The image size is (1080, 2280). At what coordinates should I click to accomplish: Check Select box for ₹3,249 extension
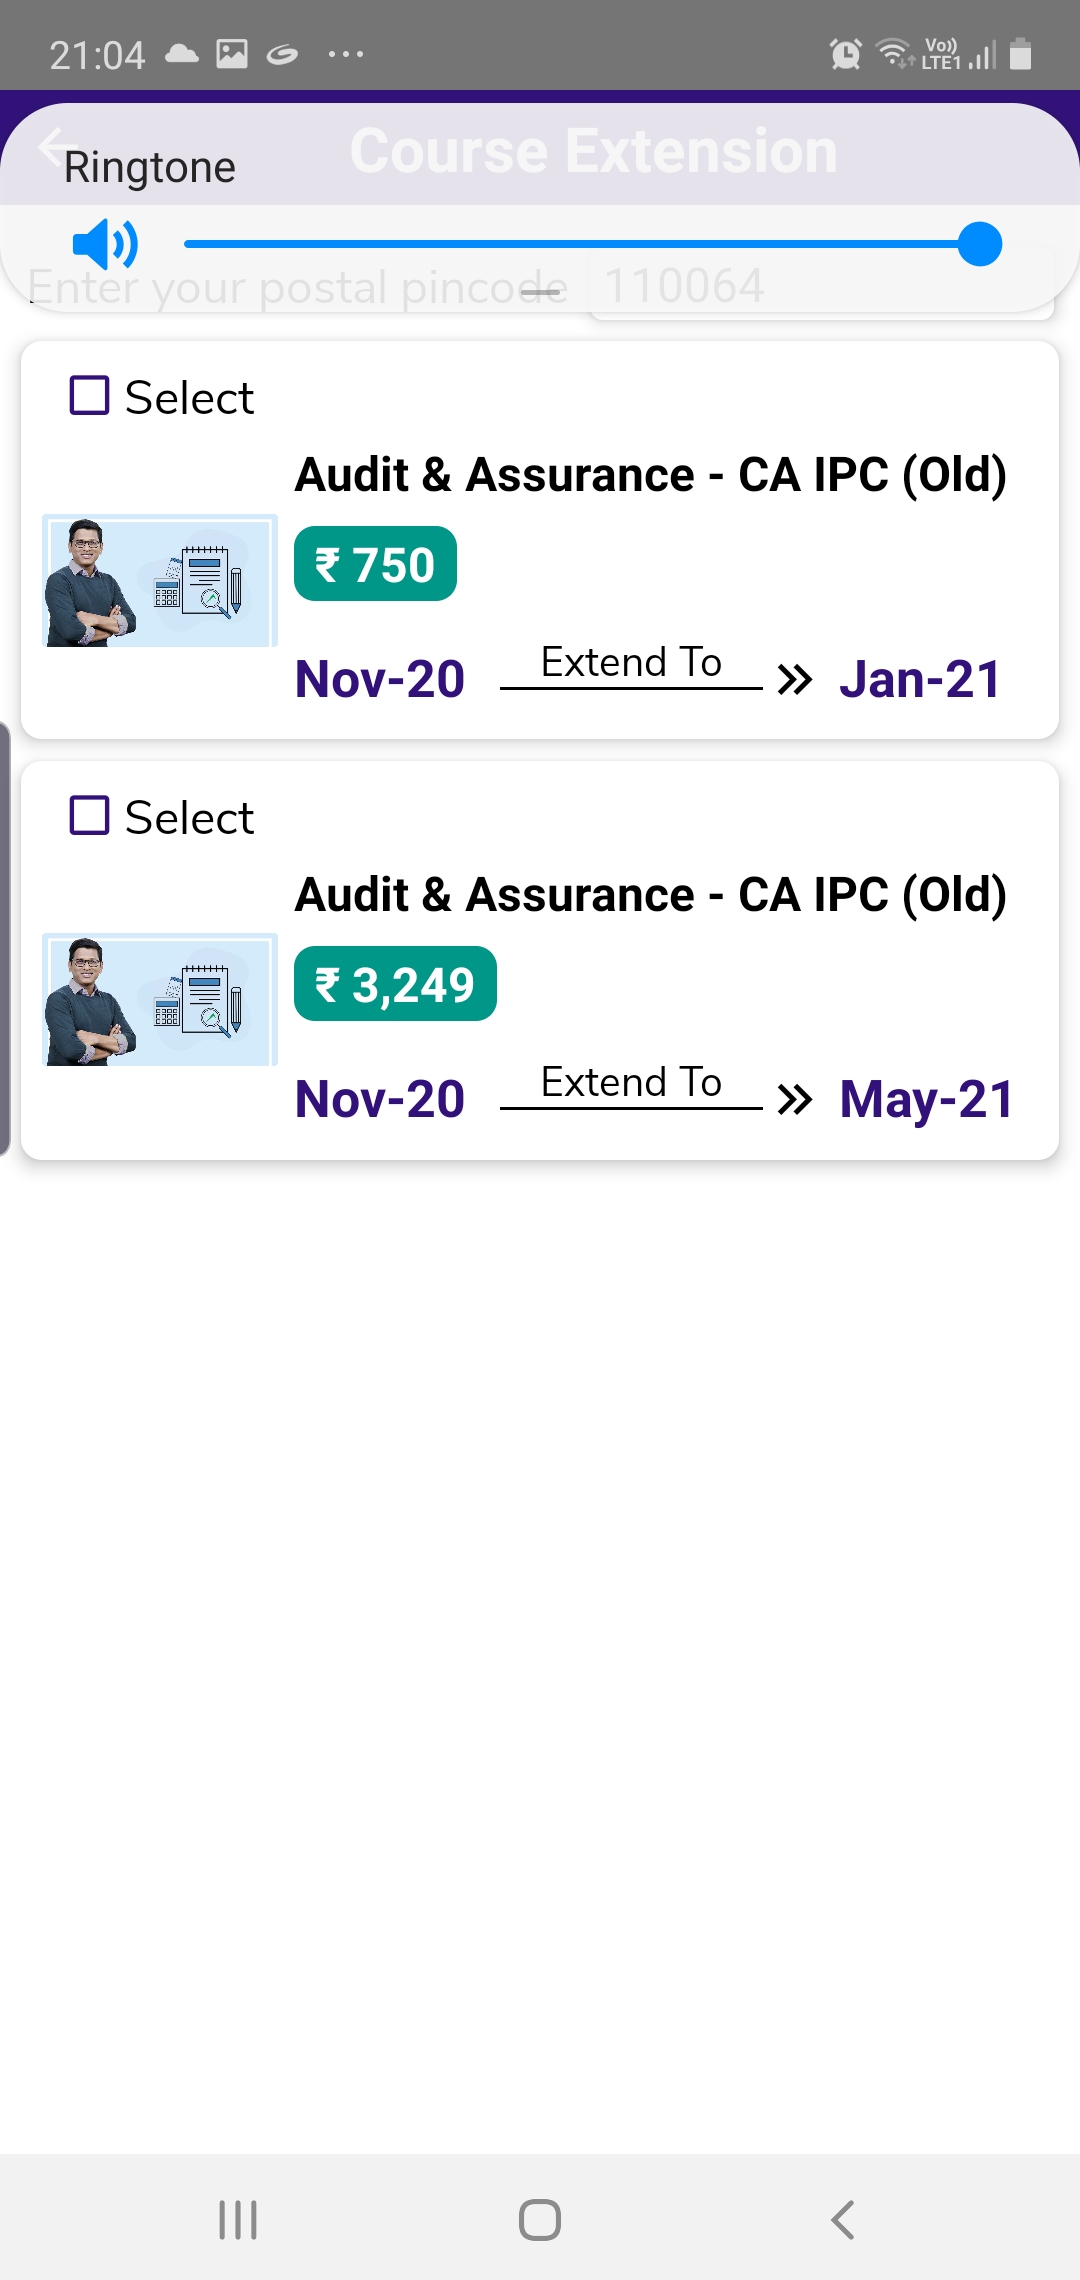tap(89, 815)
